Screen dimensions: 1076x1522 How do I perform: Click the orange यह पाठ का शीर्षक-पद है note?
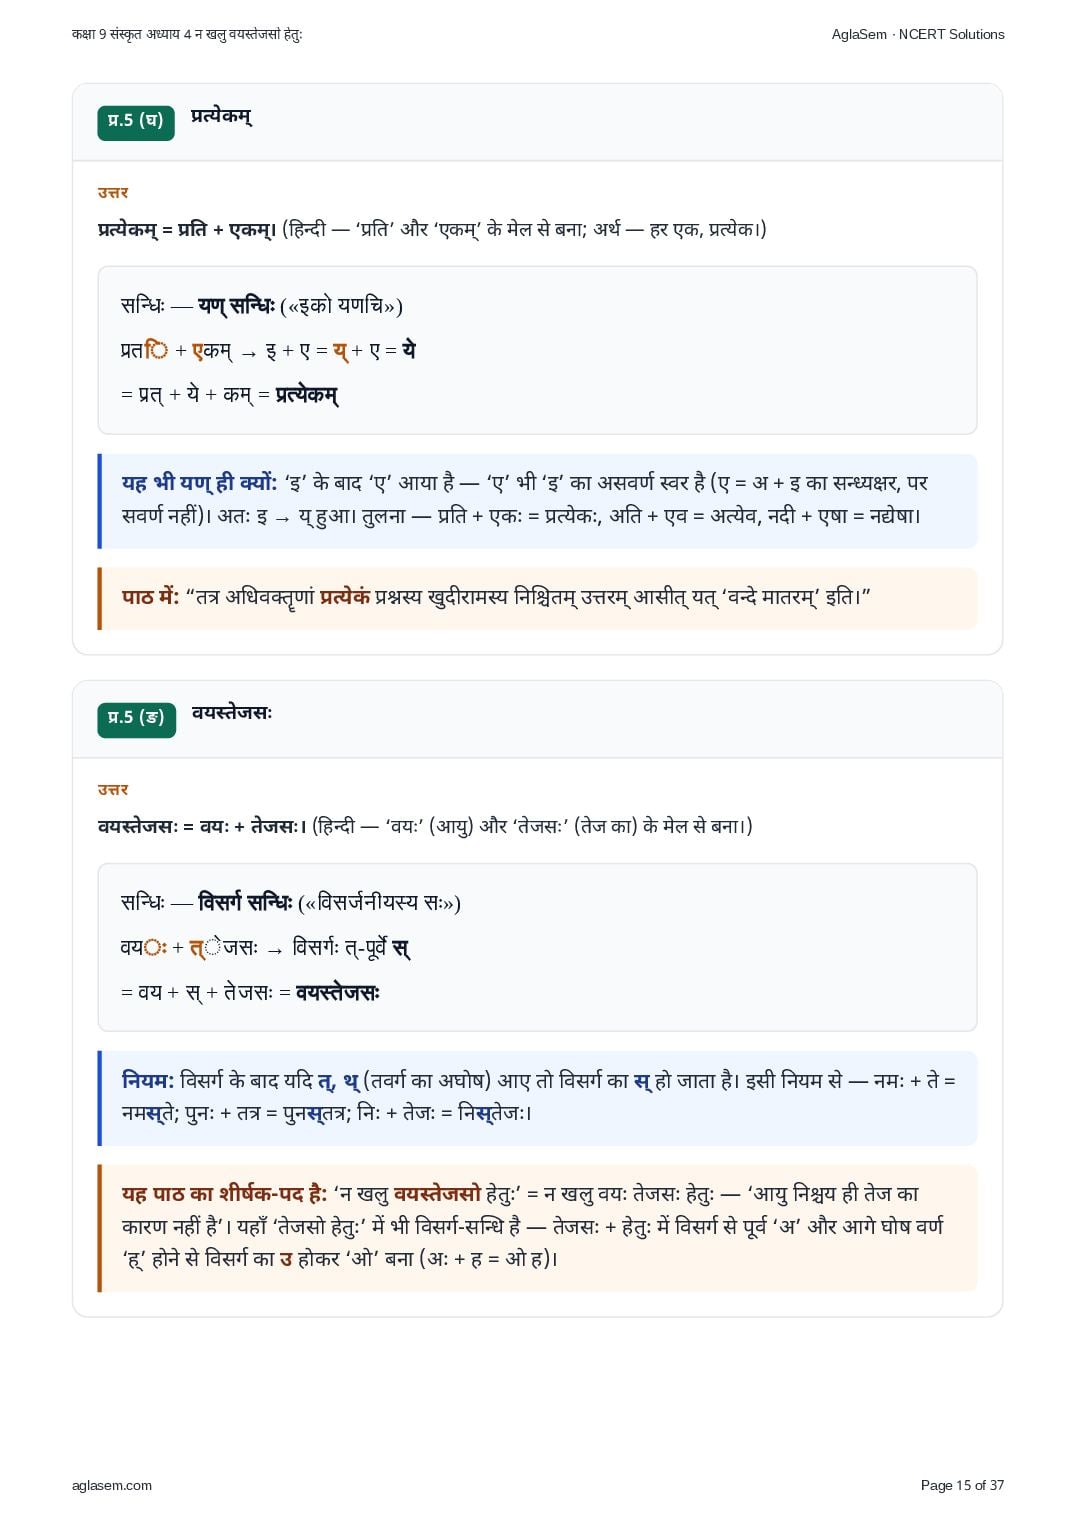pyautogui.click(x=539, y=1227)
